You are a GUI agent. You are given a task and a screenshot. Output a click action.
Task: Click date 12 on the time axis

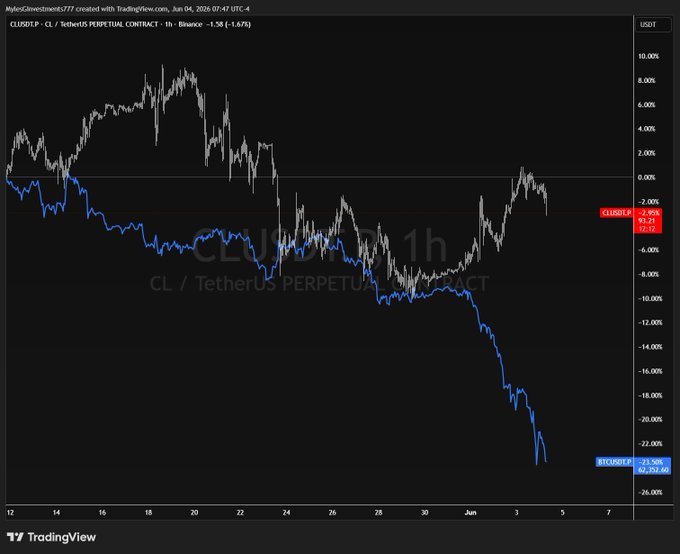pyautogui.click(x=10, y=513)
